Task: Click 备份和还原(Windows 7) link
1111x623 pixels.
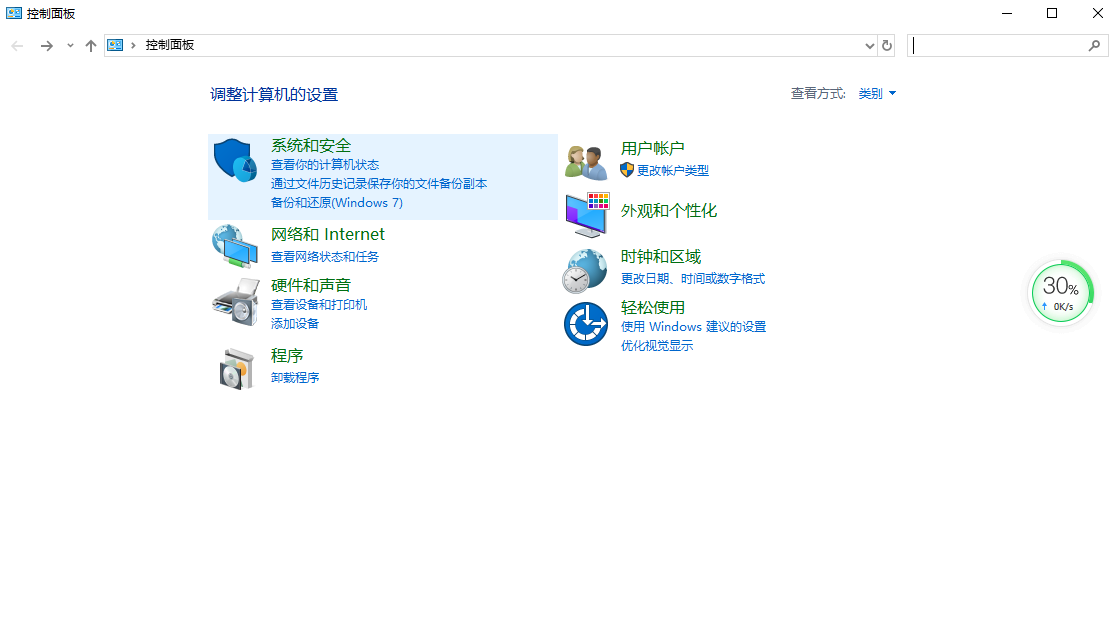Action: [336, 202]
